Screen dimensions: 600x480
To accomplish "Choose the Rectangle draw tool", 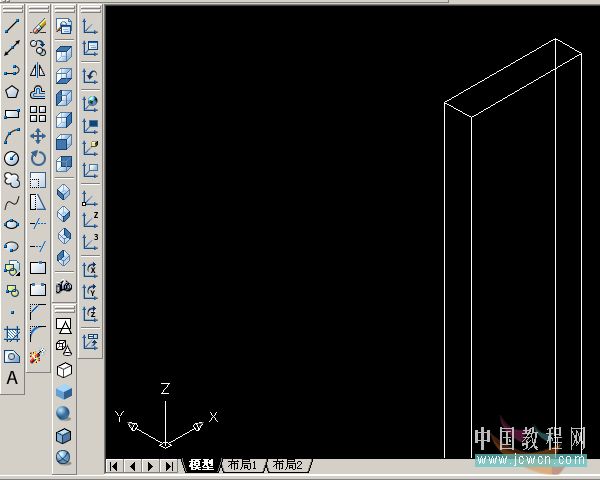I will [x=12, y=113].
